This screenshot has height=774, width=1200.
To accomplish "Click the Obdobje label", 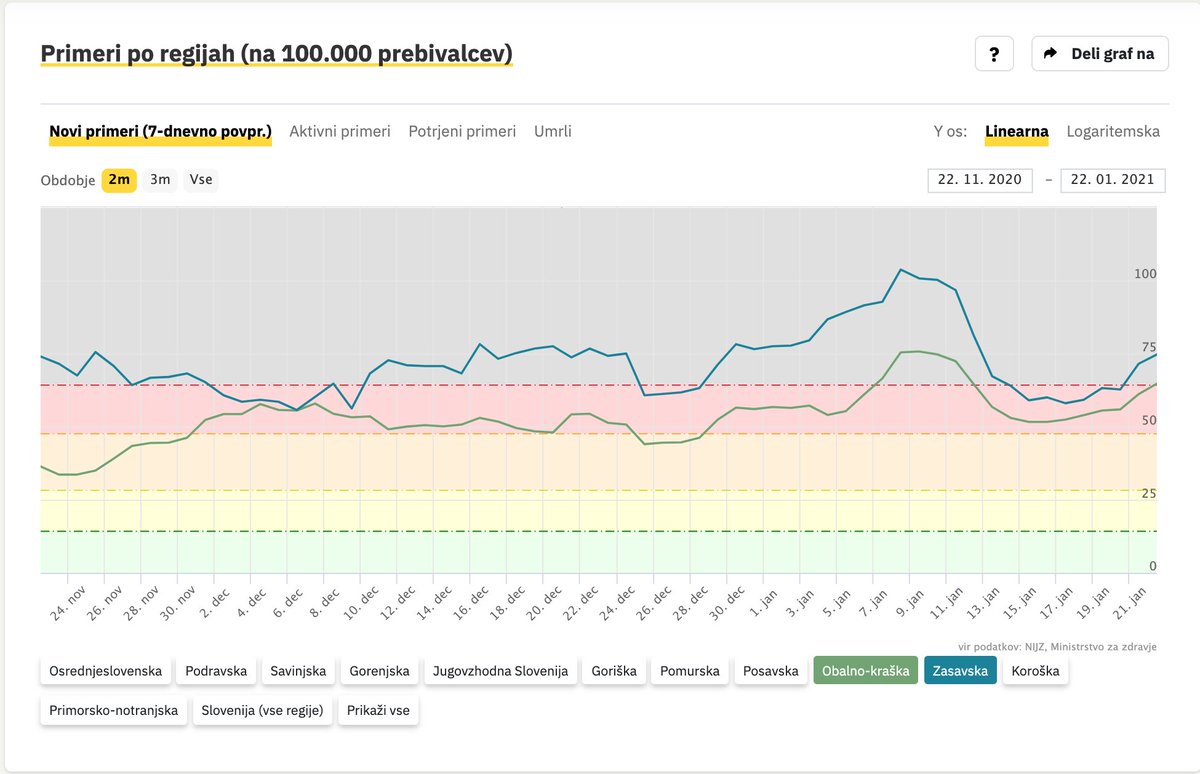I will click(x=68, y=181).
